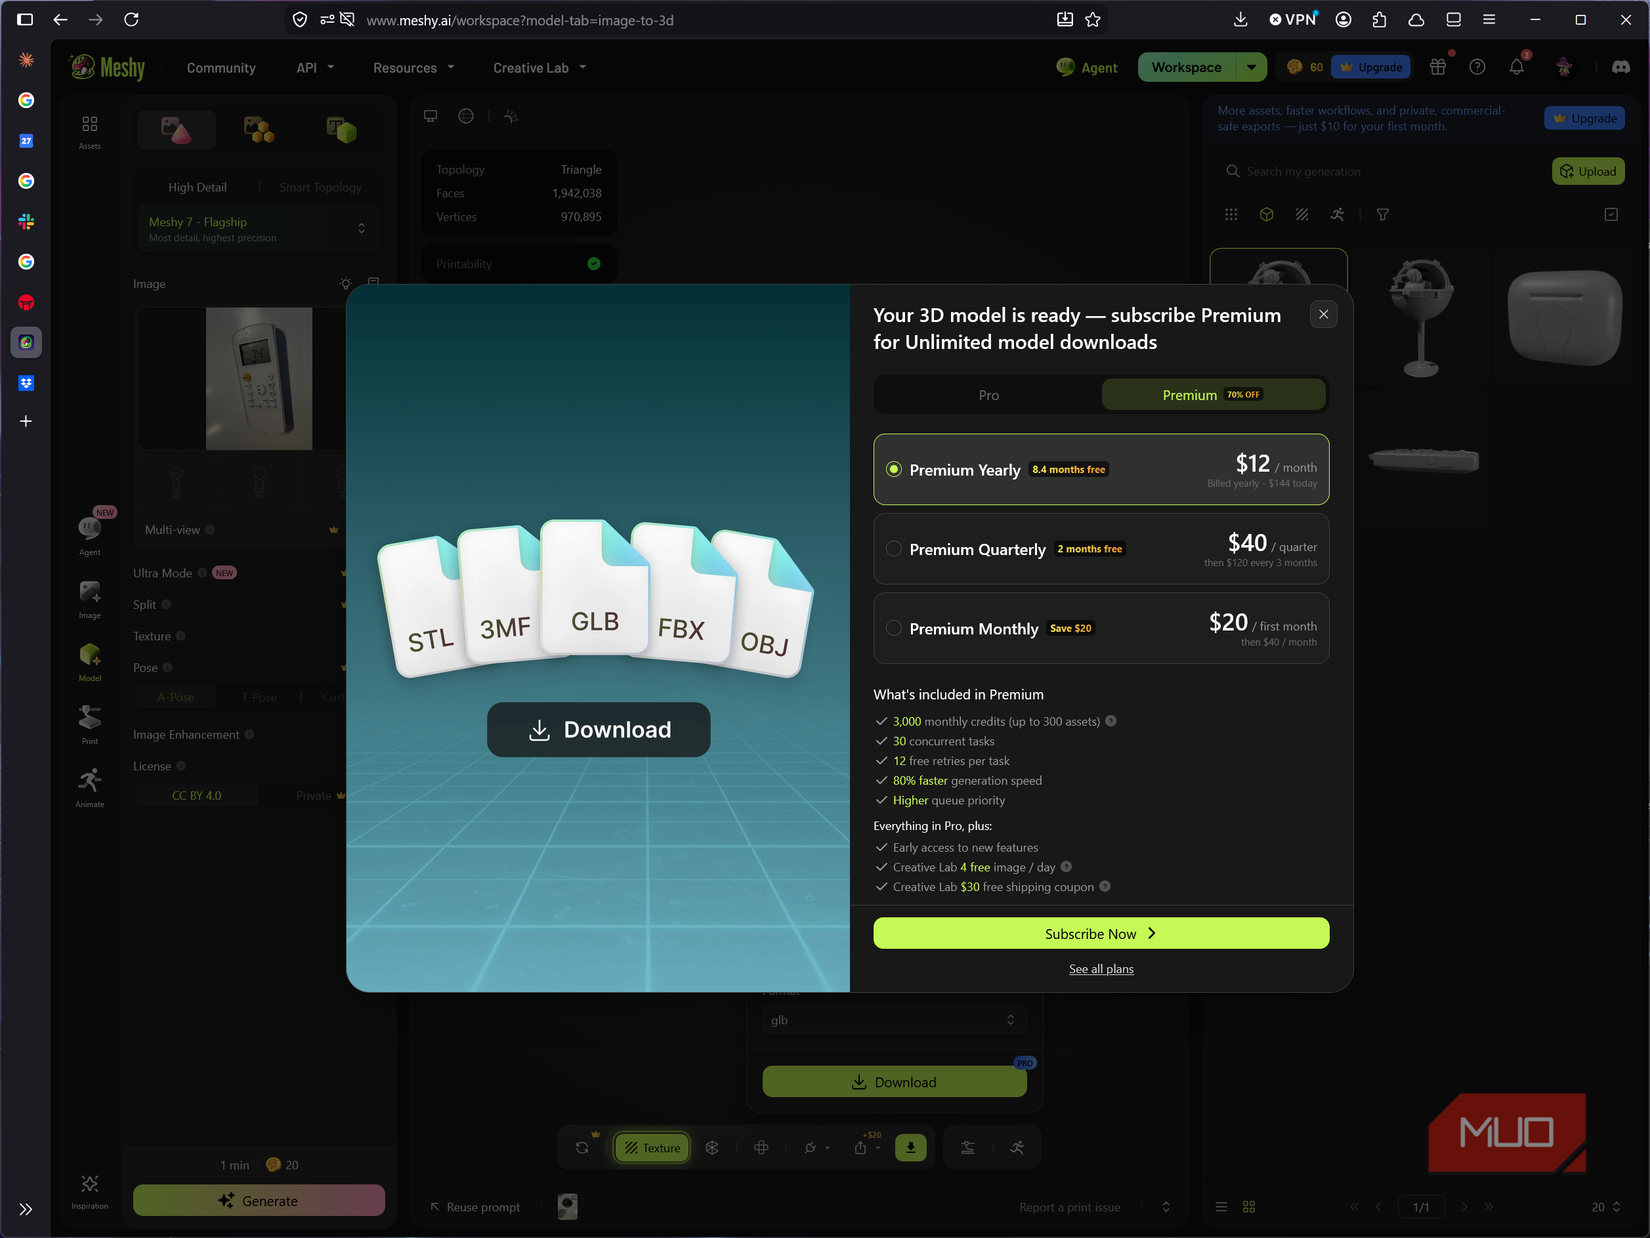Click the green download icon in bottom toolbar
This screenshot has height=1238, width=1650.
[910, 1148]
